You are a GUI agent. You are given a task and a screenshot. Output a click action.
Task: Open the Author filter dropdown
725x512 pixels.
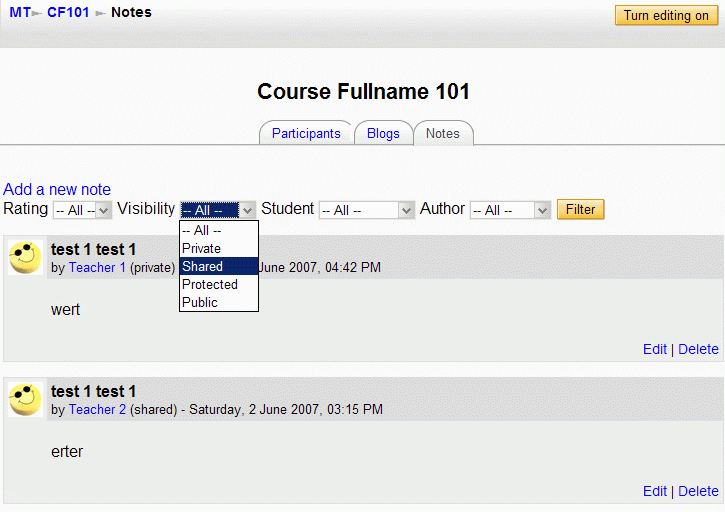pyautogui.click(x=510, y=210)
